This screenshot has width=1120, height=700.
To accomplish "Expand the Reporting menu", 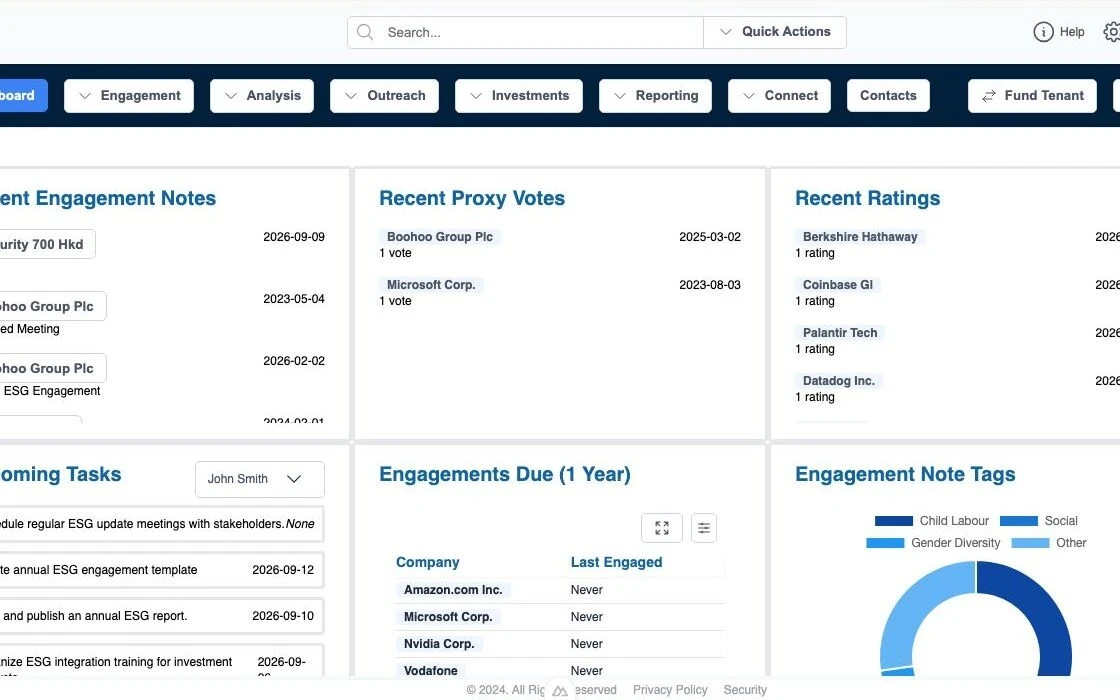I will tap(655, 96).
